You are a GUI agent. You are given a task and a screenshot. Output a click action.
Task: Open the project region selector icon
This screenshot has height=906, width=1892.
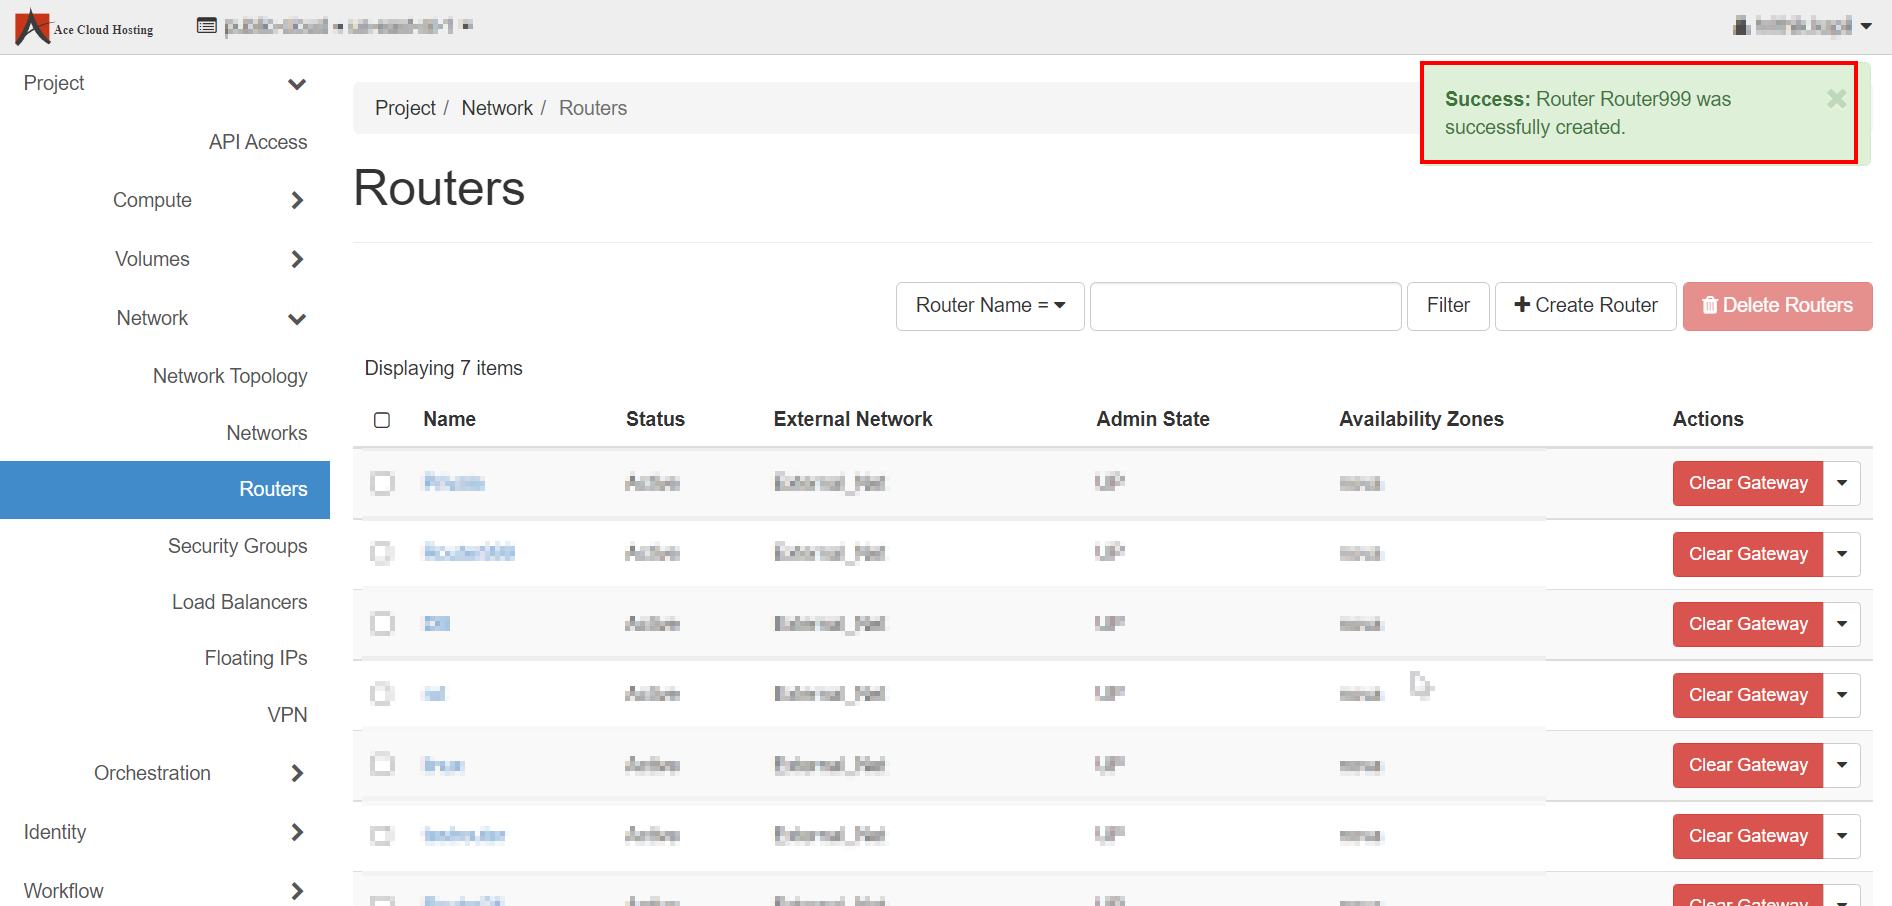[x=207, y=26]
